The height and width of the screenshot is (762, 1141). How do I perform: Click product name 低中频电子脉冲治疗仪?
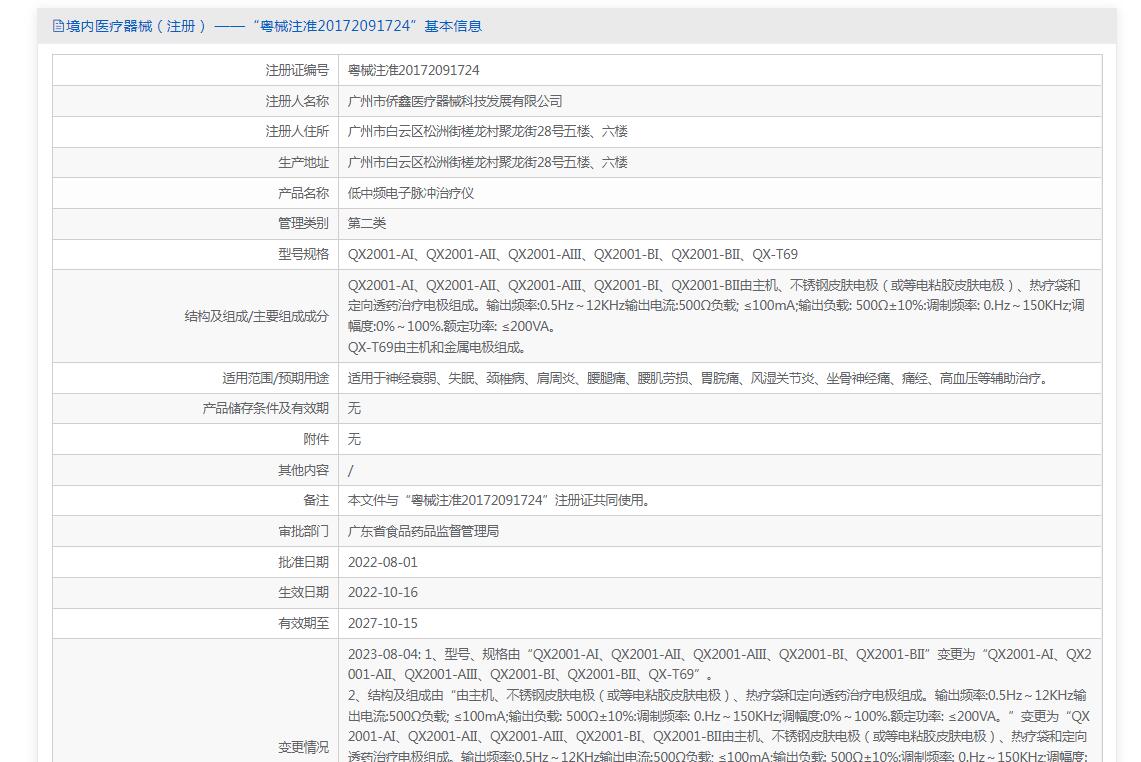[x=410, y=193]
